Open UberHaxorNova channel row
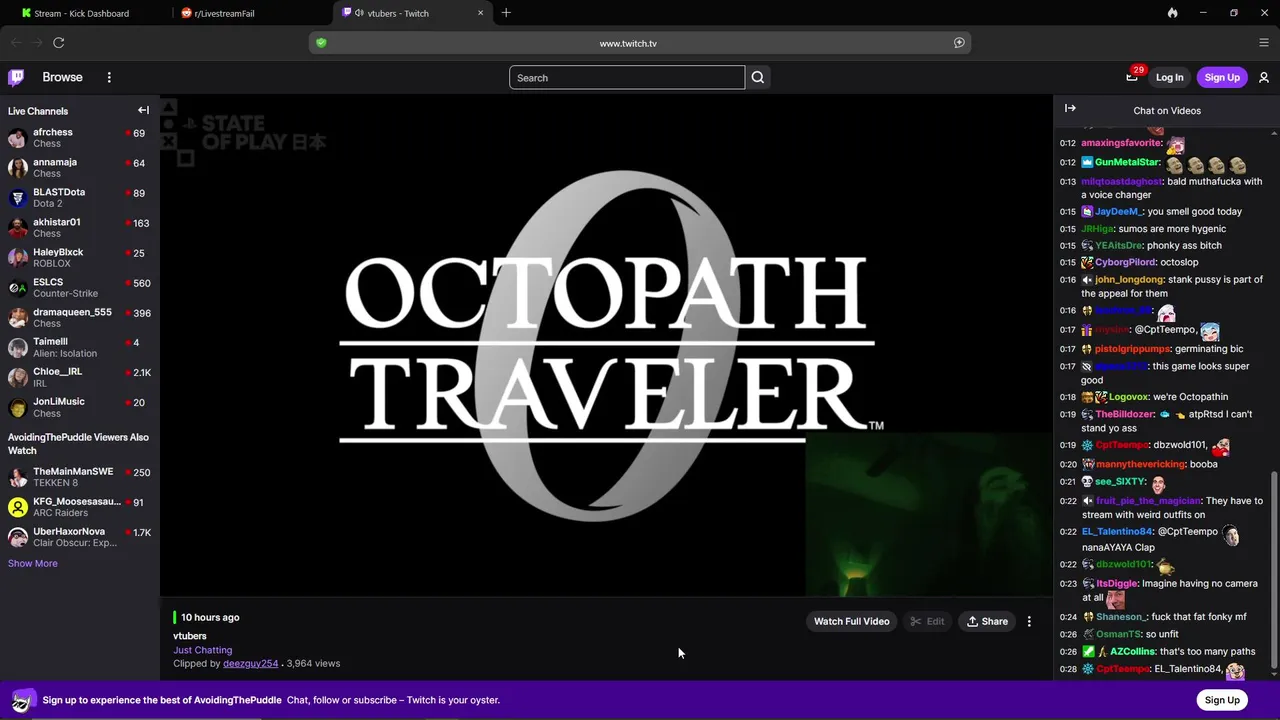The image size is (1280, 720). [80, 537]
